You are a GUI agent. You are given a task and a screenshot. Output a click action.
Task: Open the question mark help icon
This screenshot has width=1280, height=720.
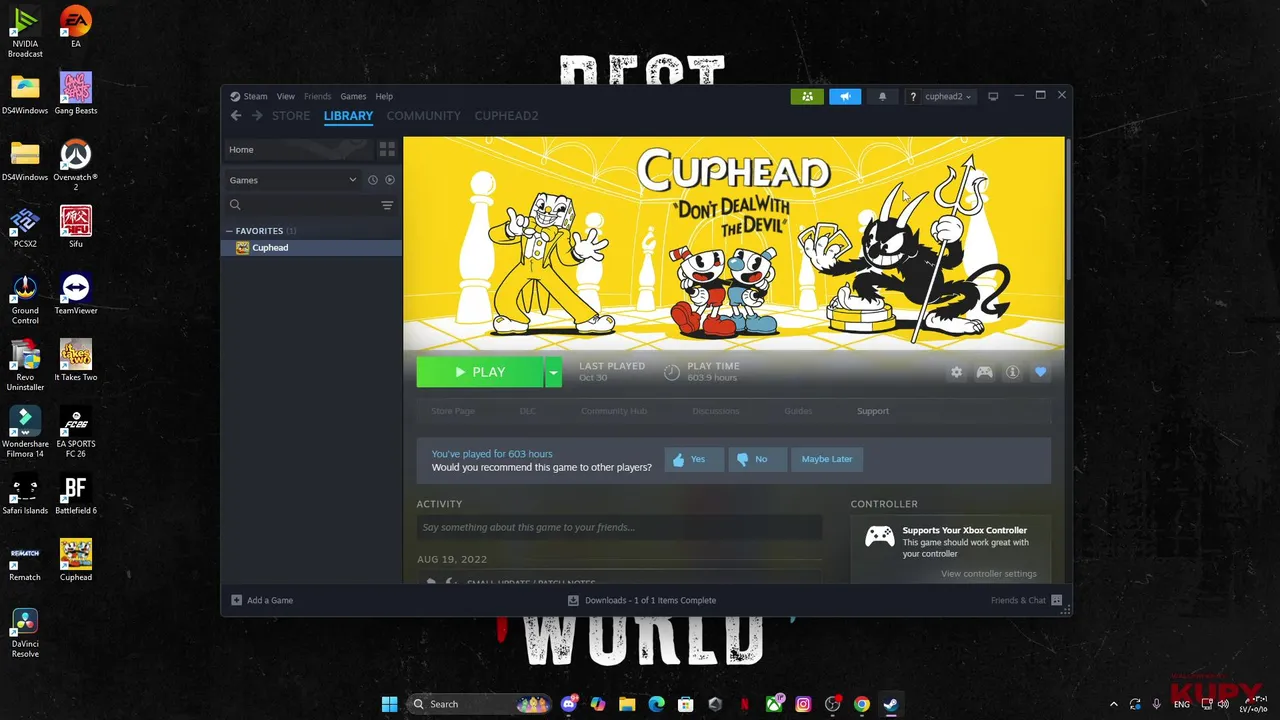click(x=913, y=97)
